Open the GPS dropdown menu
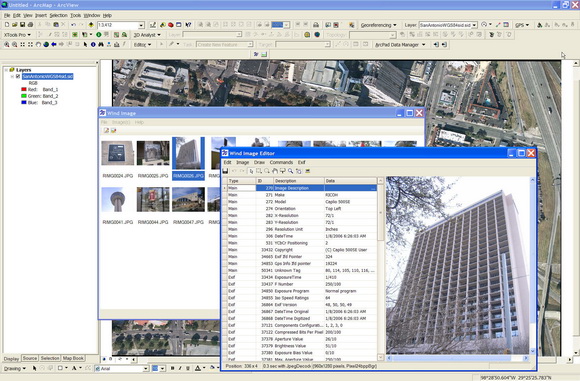Screen dimensions: 580x381 click(522, 25)
